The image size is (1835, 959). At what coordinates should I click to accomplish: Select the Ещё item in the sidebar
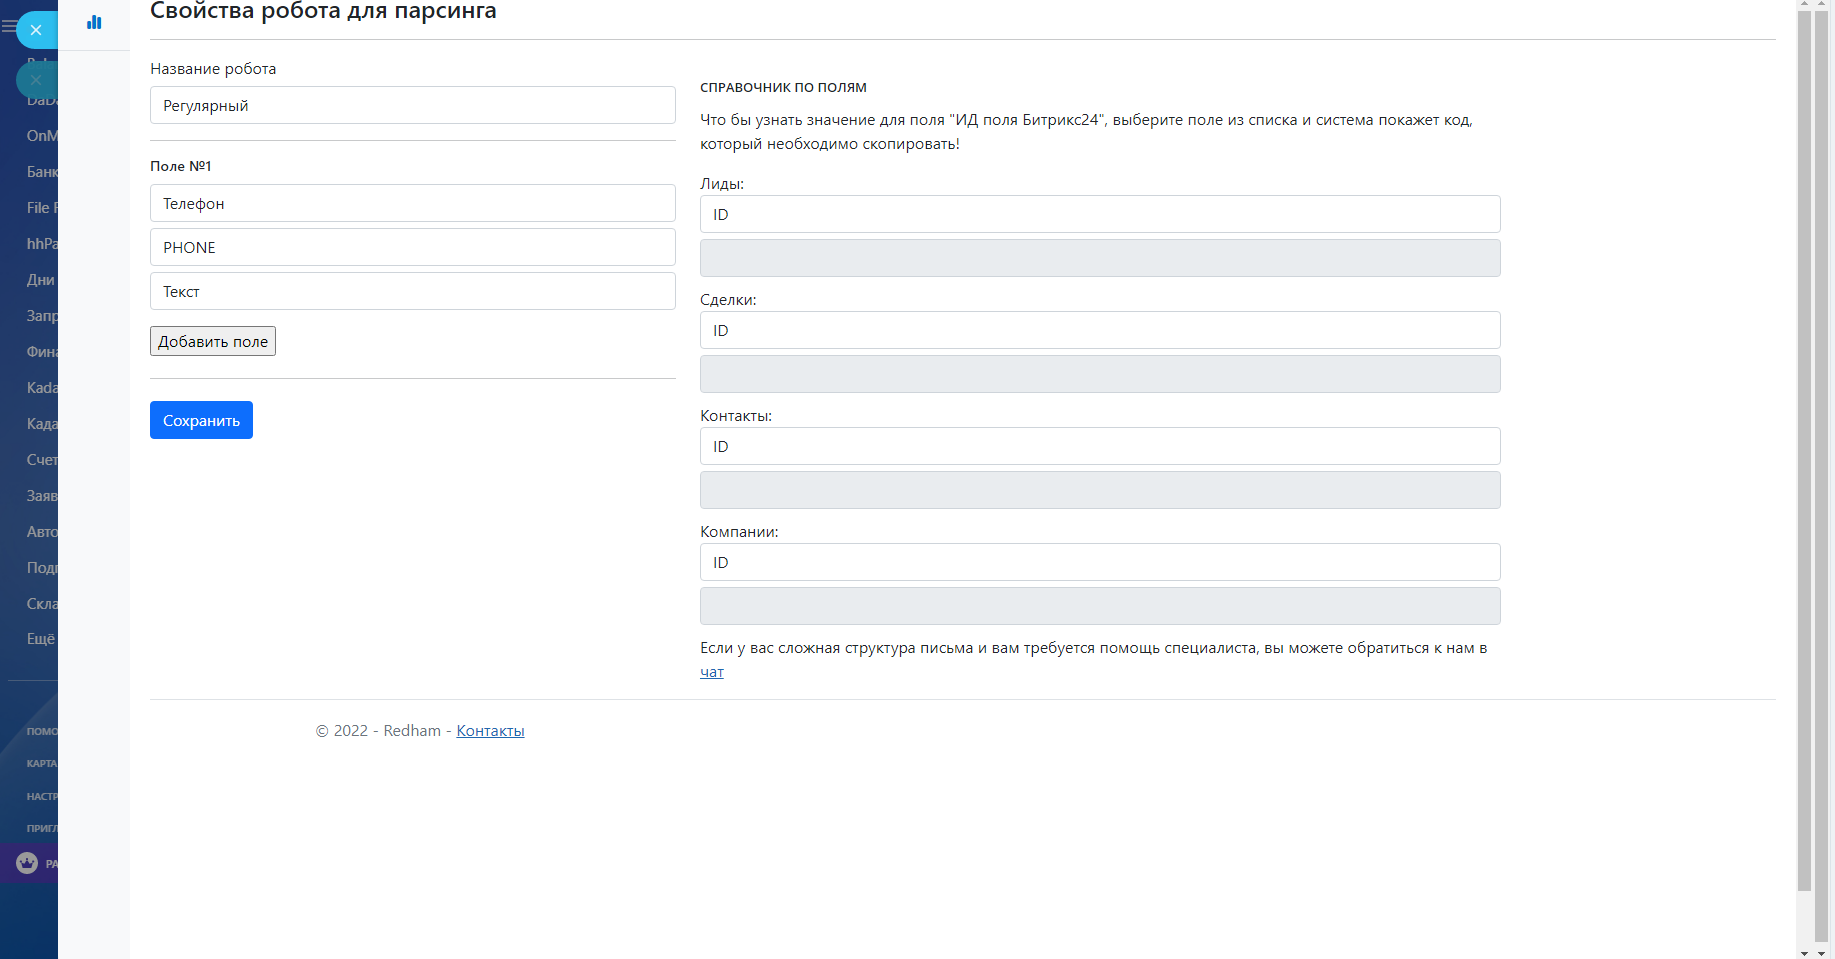[41, 639]
